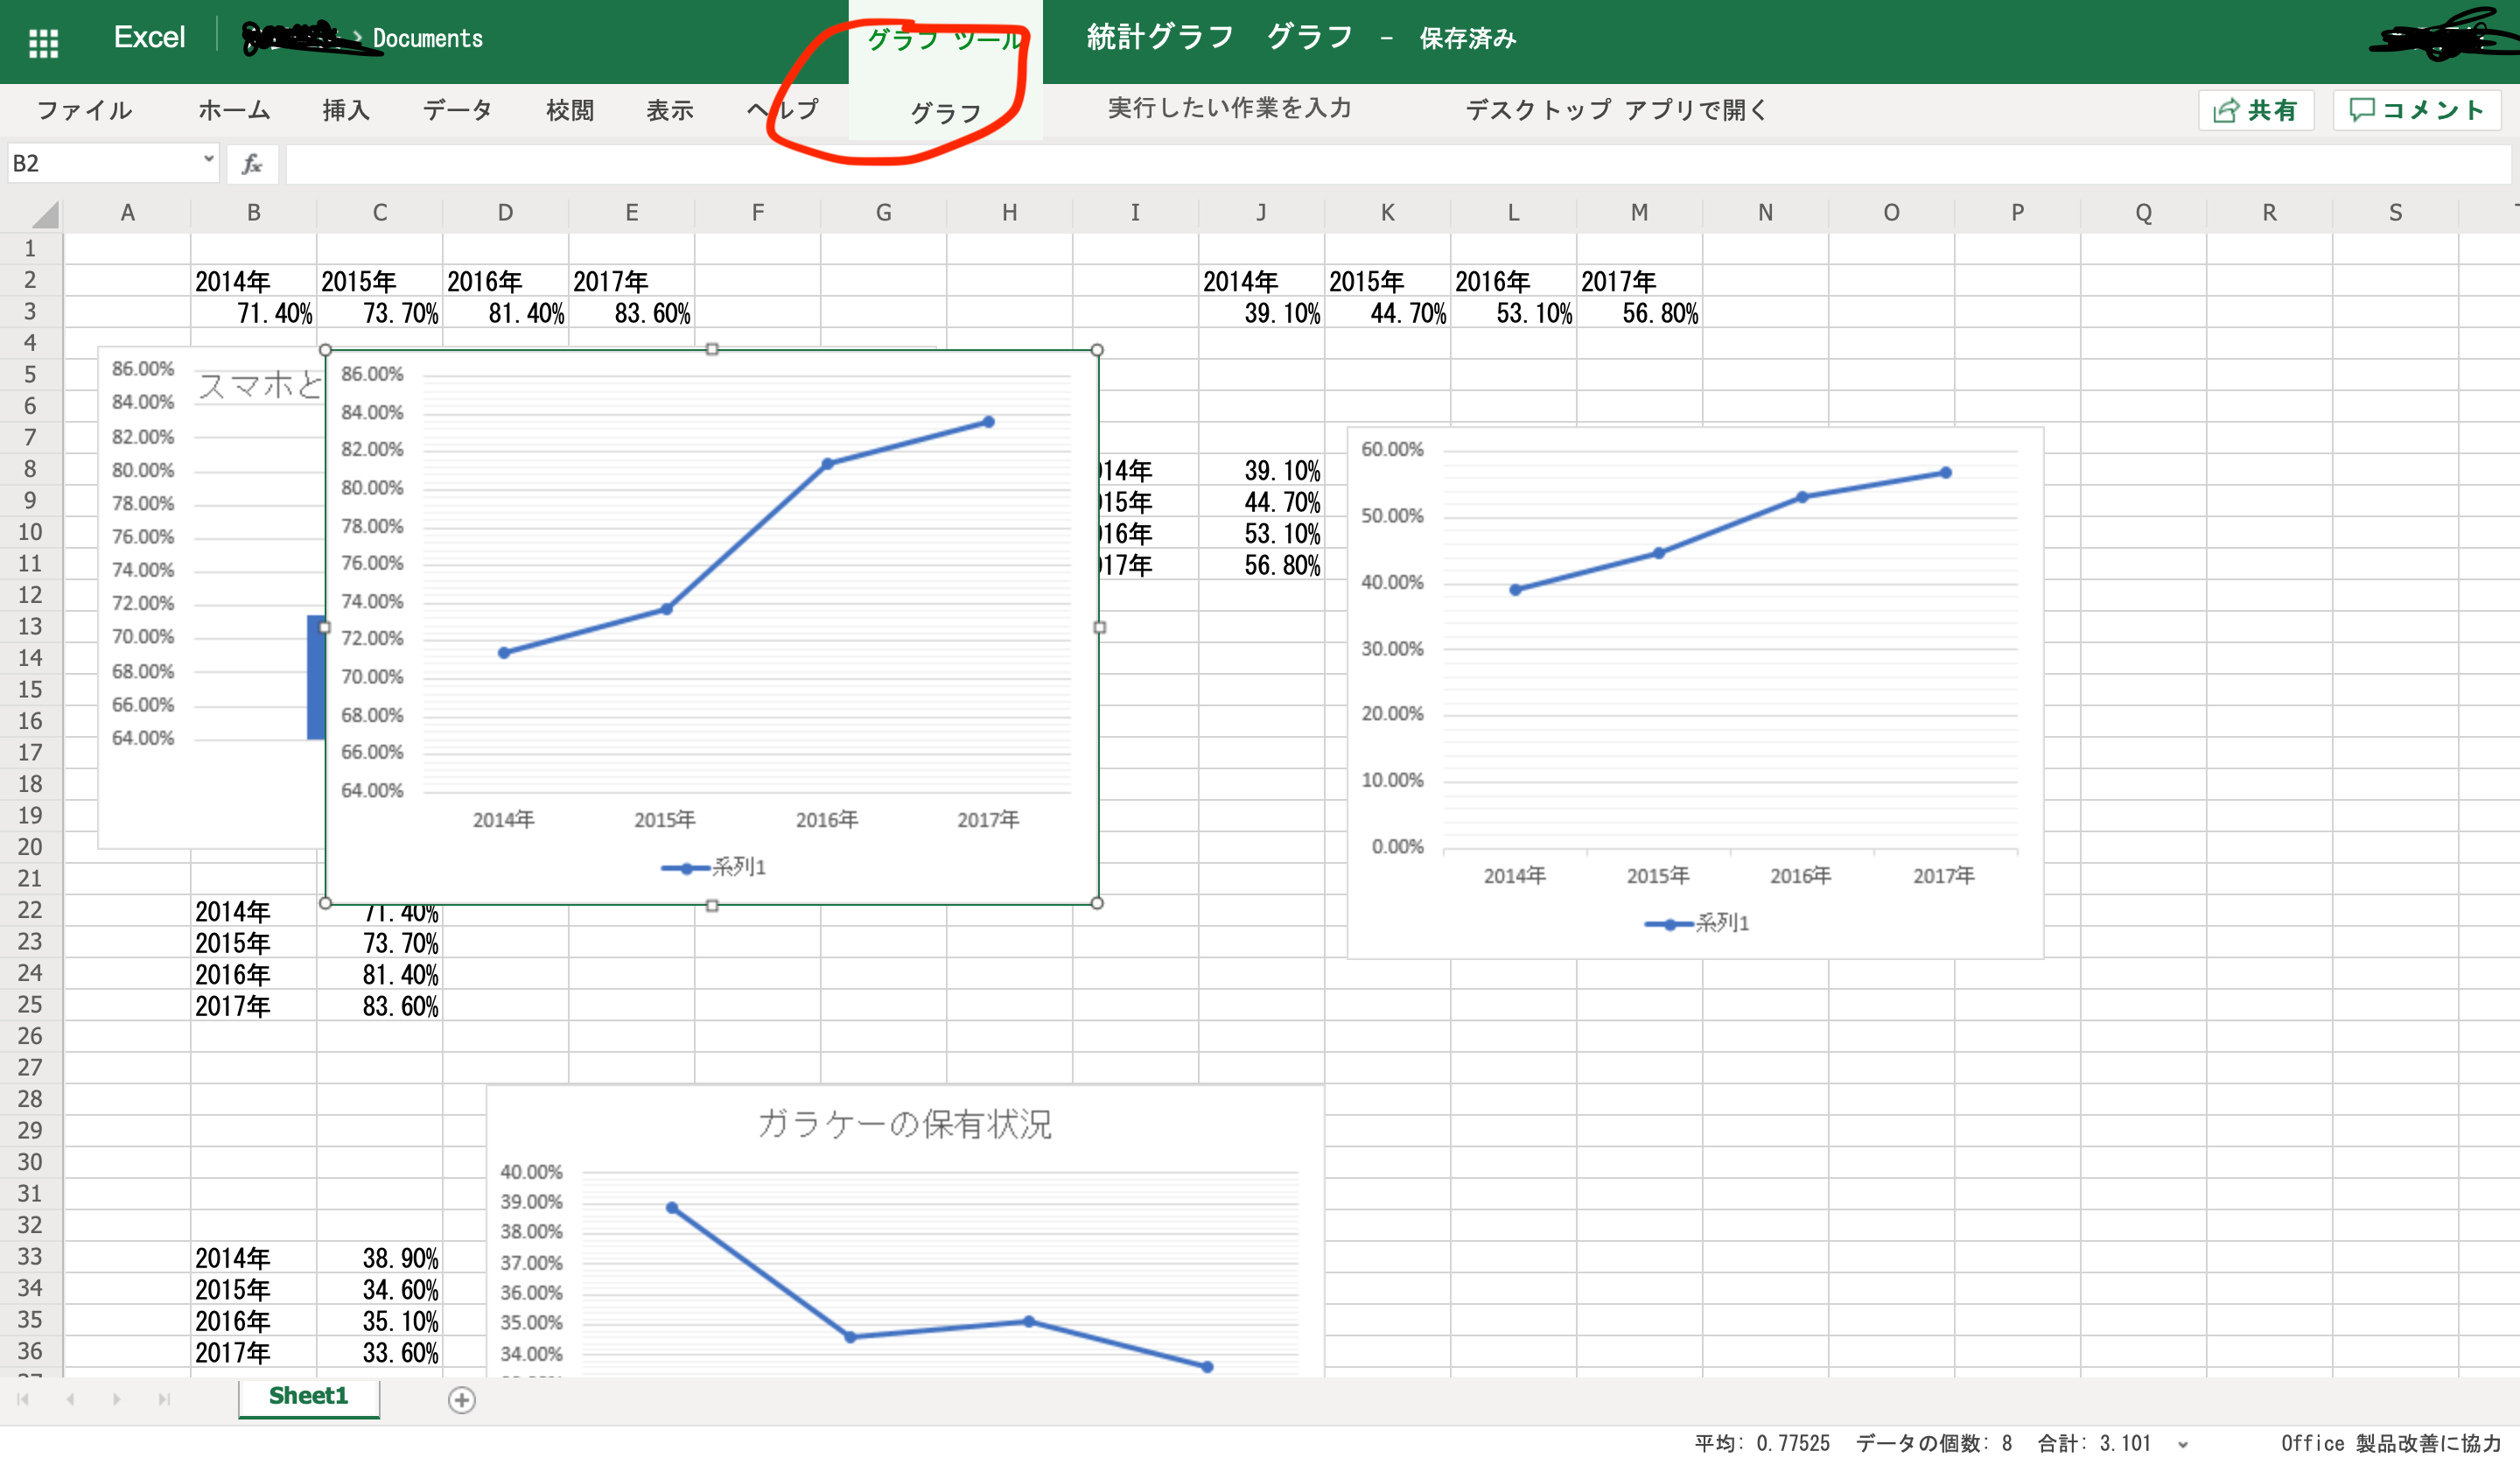Click the fx insert function icon
2520x1465 pixels.
click(252, 164)
